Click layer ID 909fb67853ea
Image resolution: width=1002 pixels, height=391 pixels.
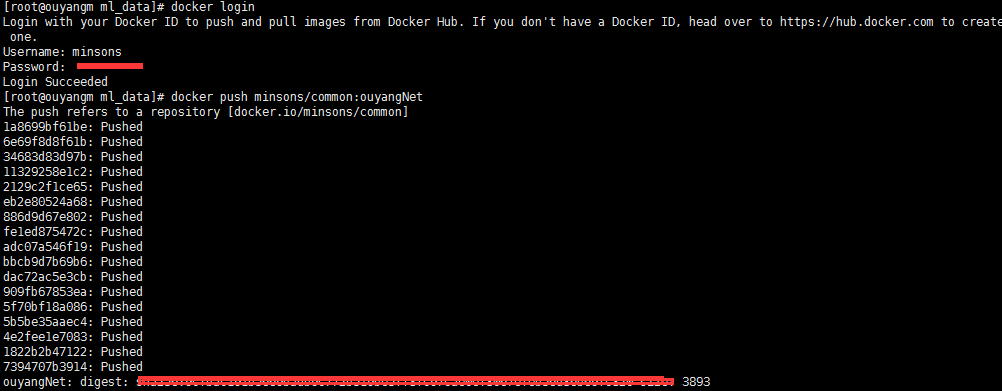click(x=49, y=292)
